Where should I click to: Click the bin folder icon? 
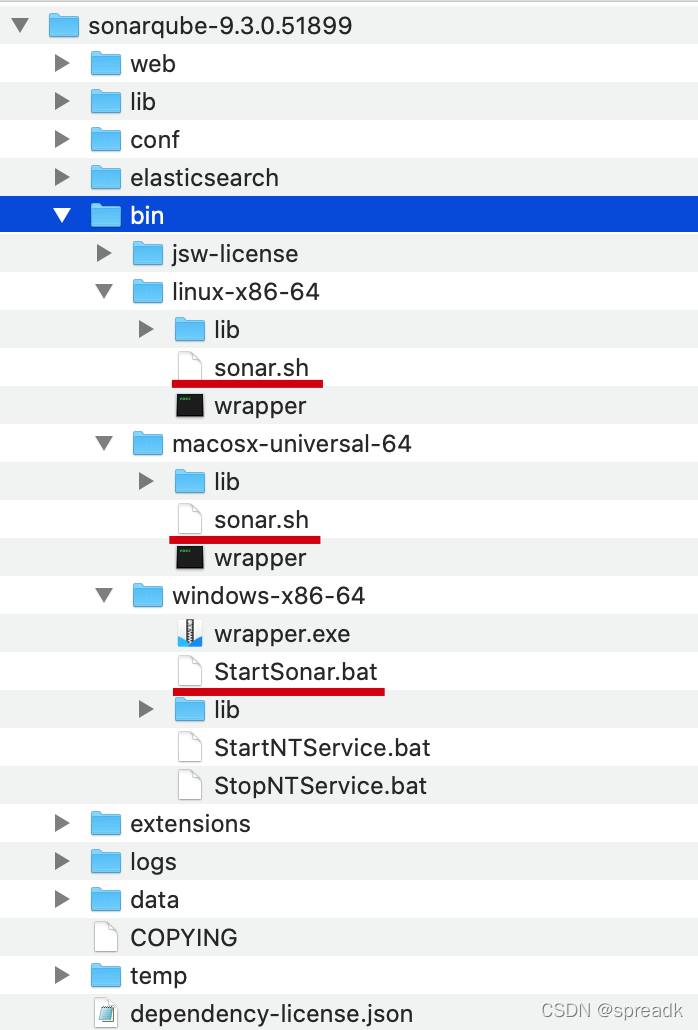click(x=106, y=215)
